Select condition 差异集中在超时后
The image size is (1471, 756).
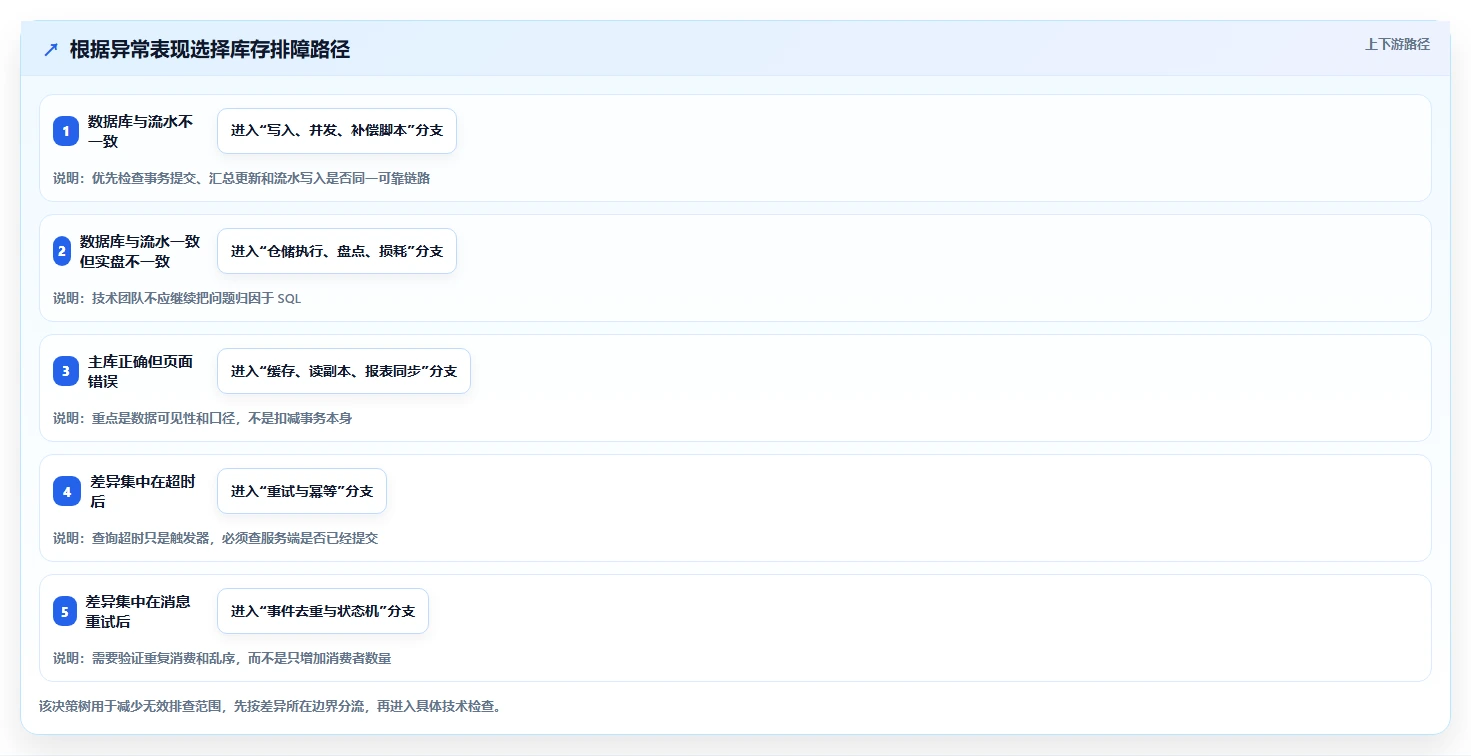click(x=143, y=491)
